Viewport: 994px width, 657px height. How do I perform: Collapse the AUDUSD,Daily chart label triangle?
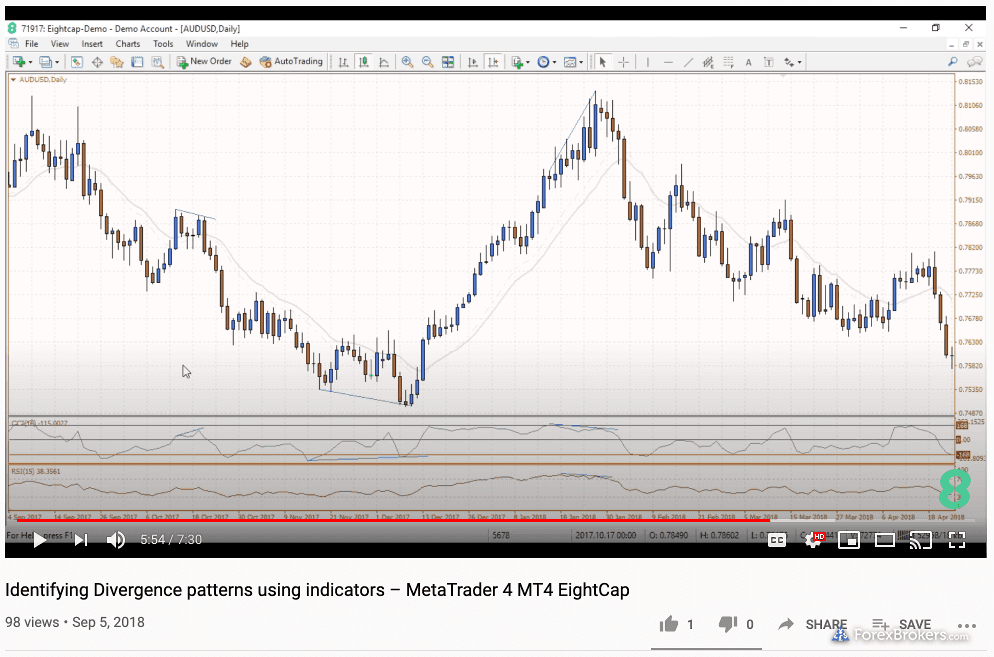pyautogui.click(x=13, y=80)
